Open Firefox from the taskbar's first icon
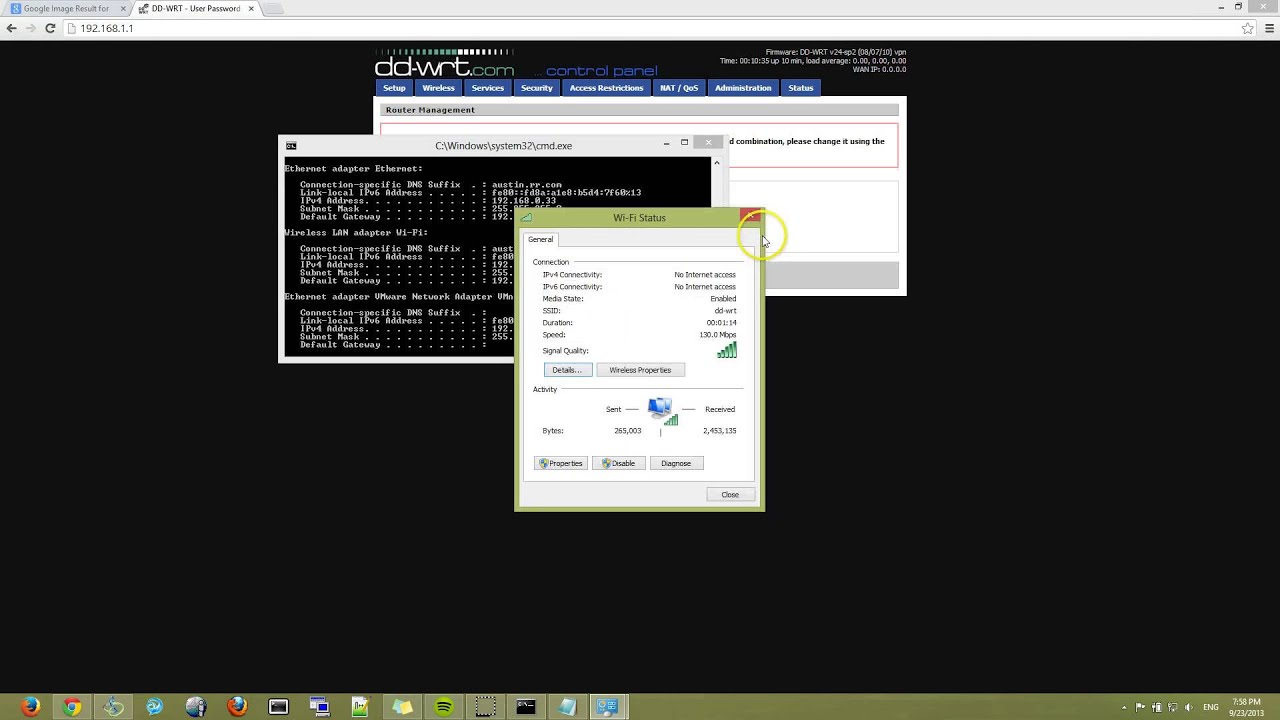Screen dimensions: 1280x720 [x=30, y=707]
